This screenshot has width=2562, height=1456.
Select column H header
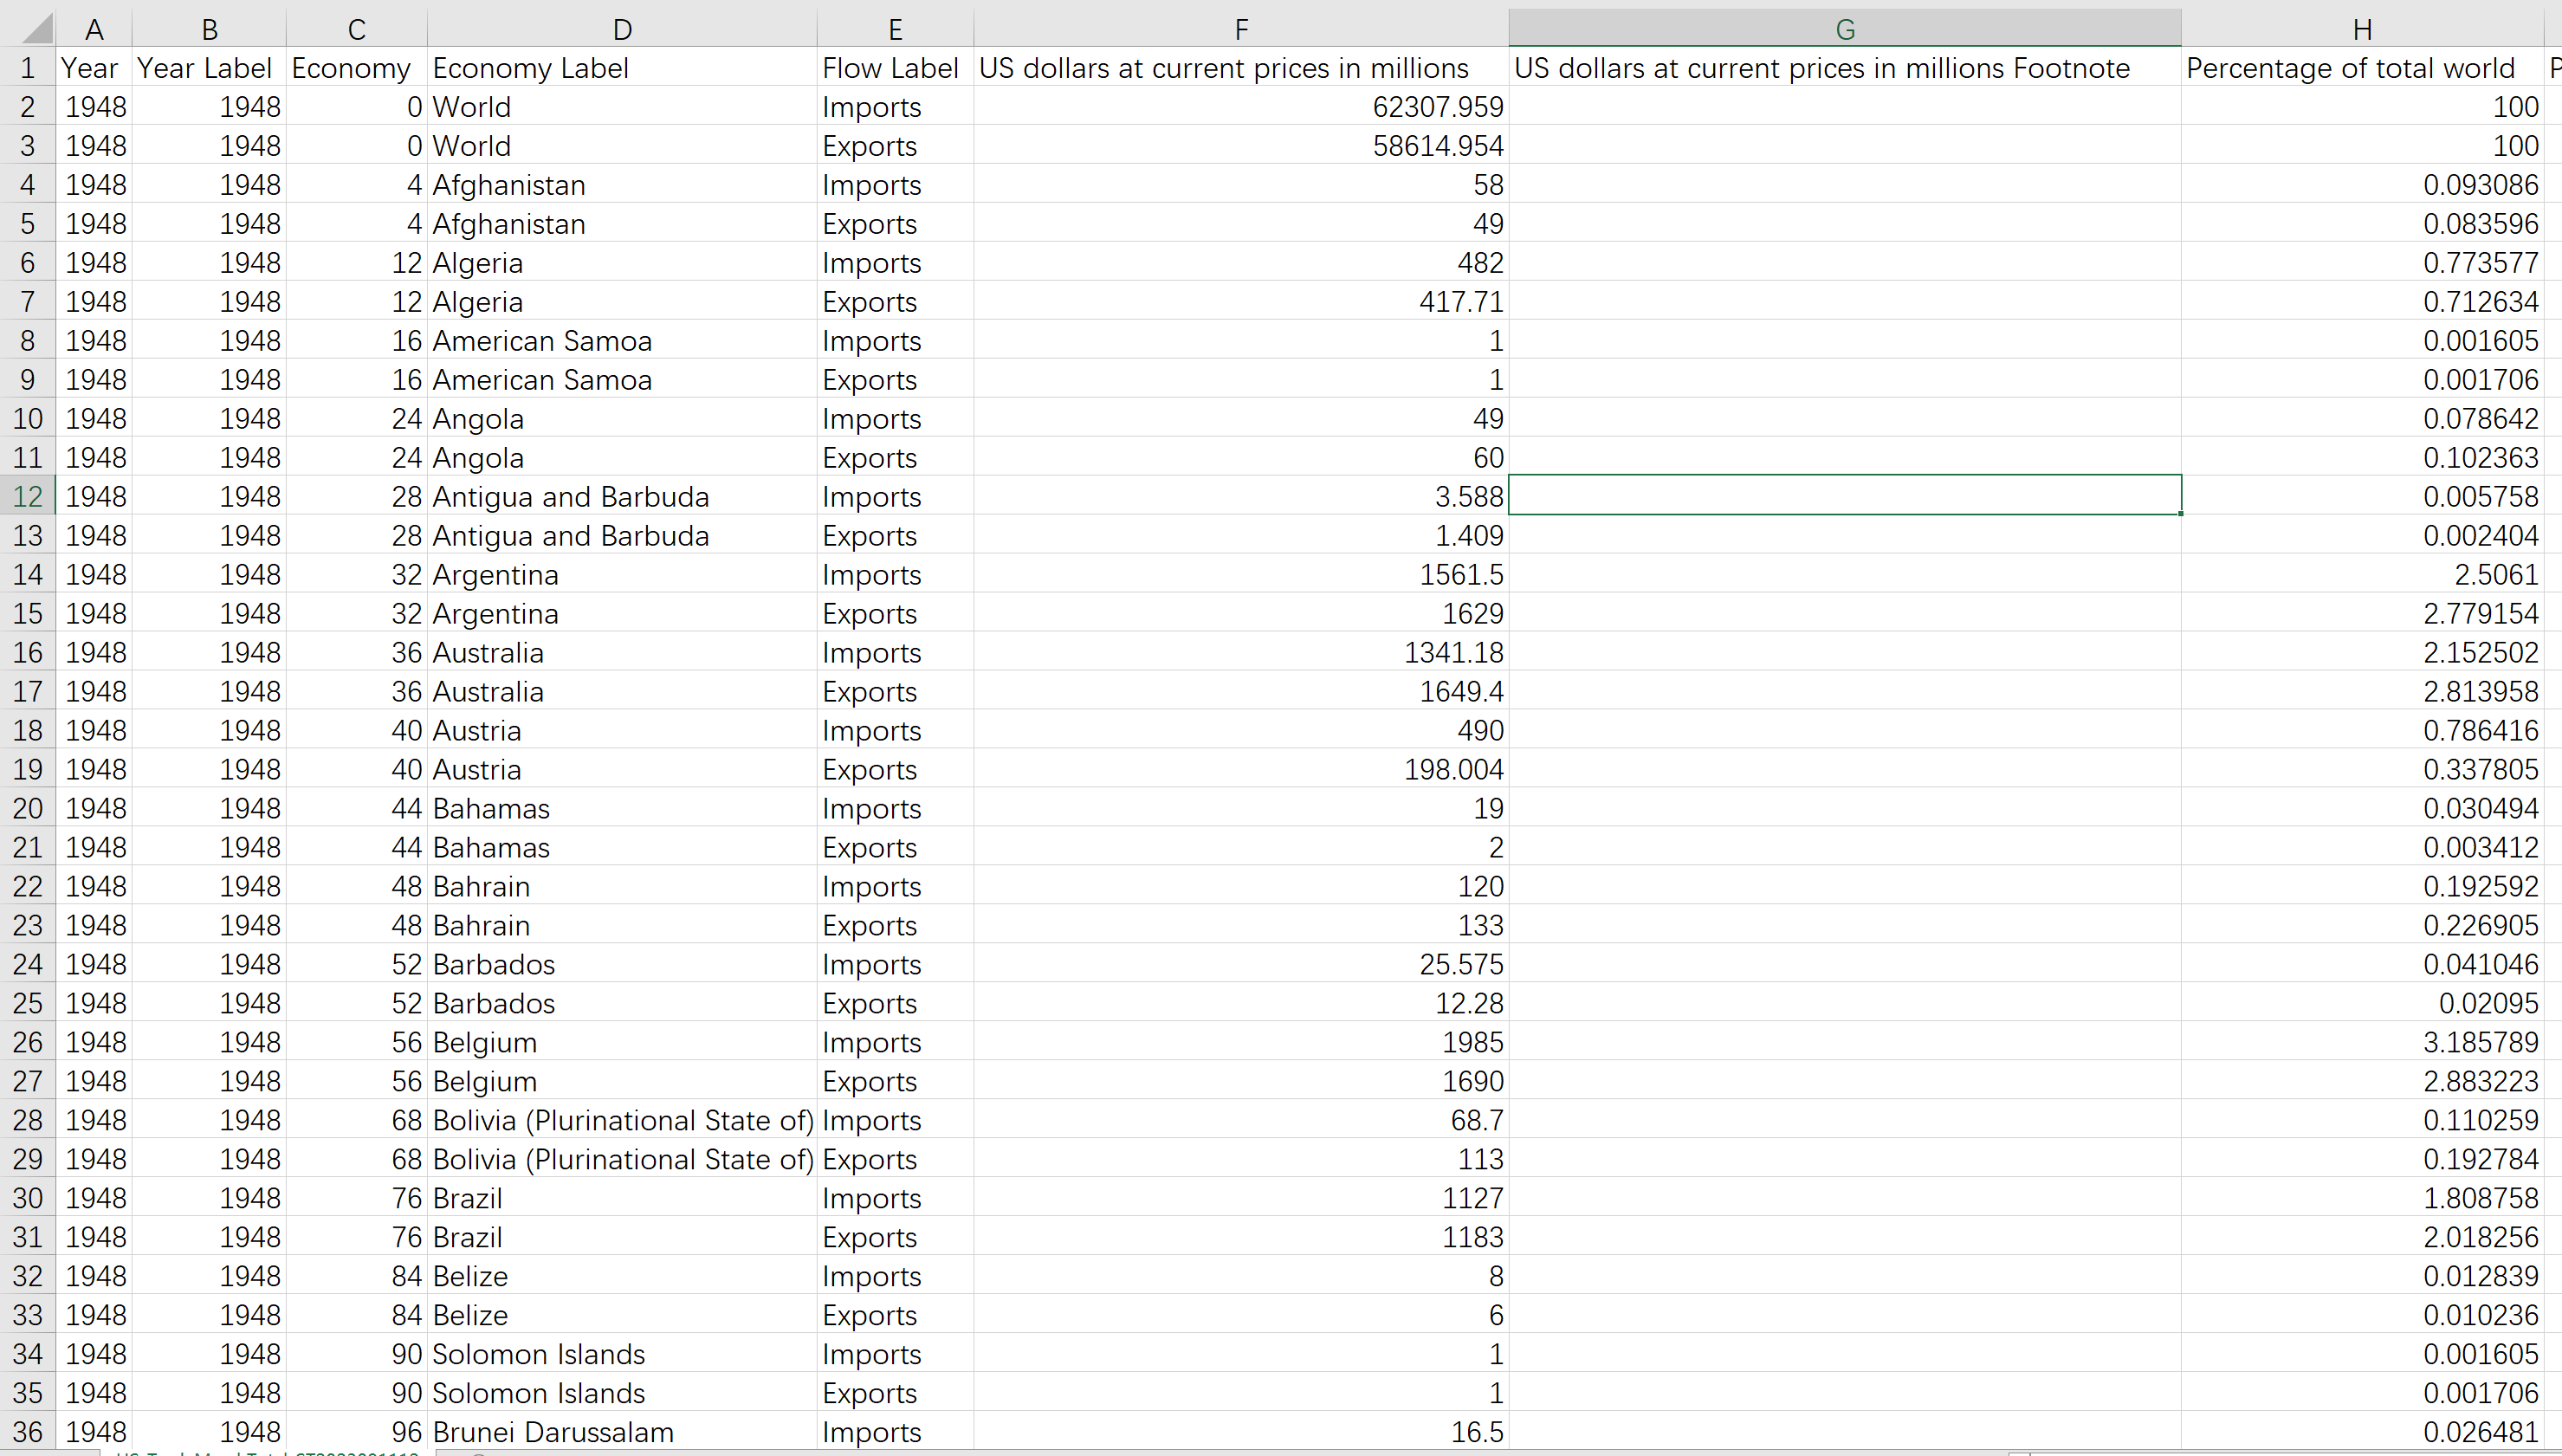tap(2361, 29)
